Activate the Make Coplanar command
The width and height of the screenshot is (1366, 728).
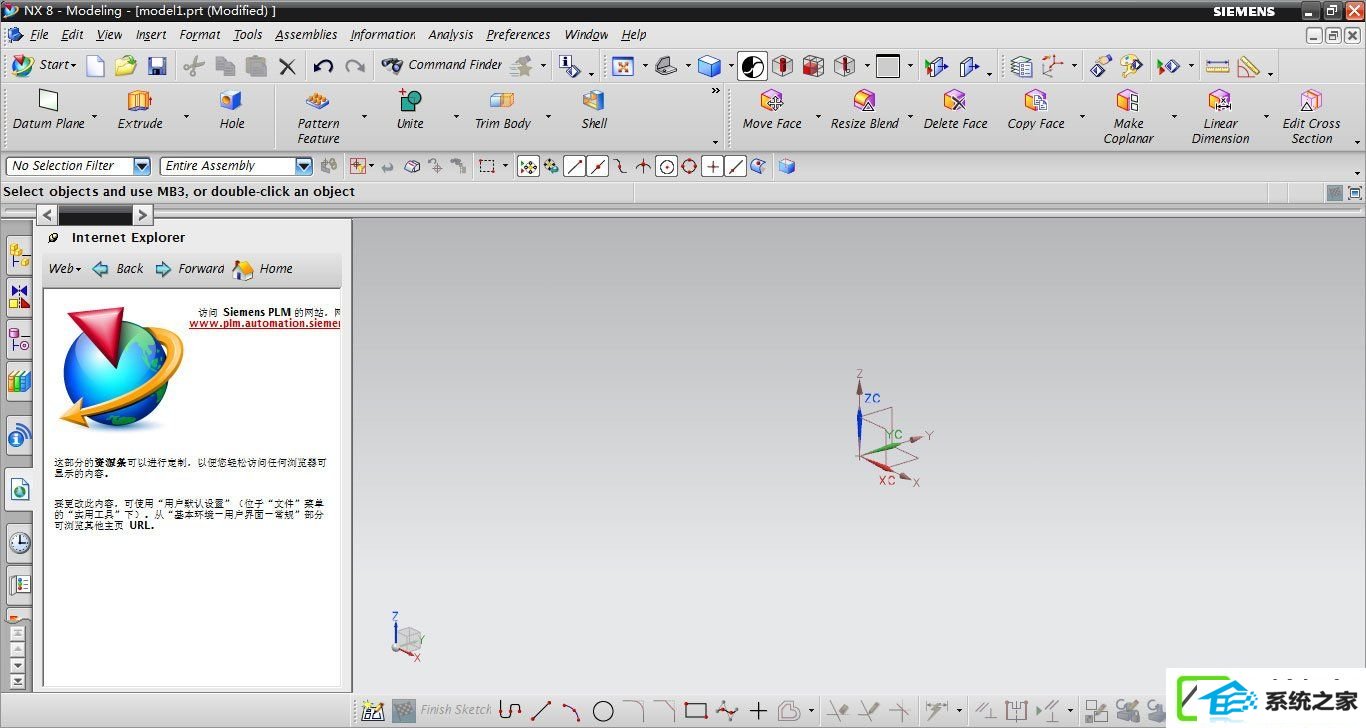(1128, 116)
